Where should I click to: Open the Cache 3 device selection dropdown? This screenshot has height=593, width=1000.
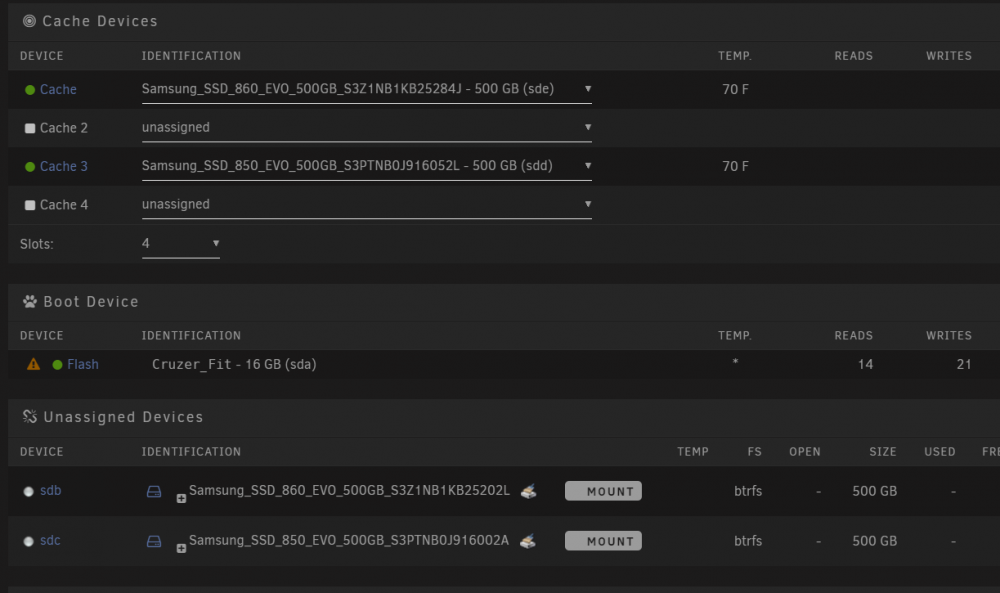[367, 166]
